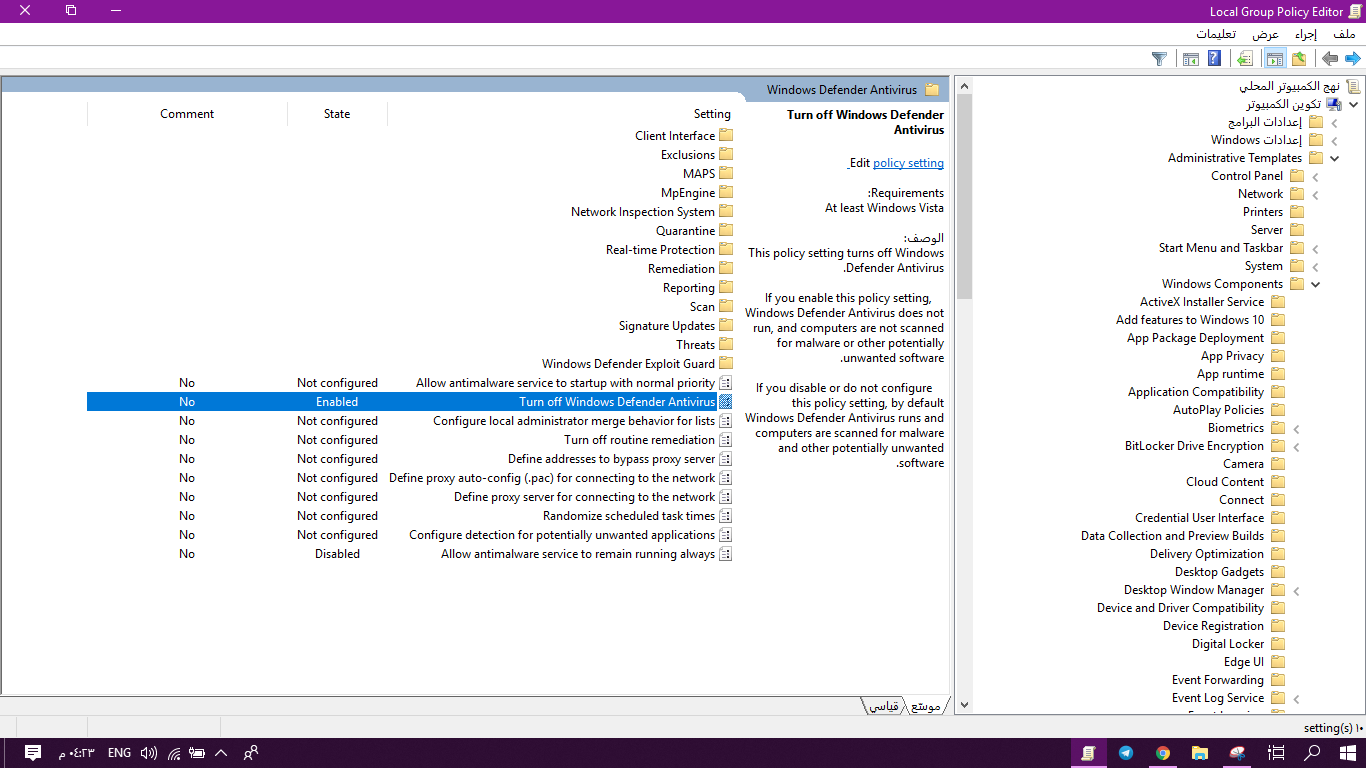Select Cloud Content in the tree

click(1225, 482)
